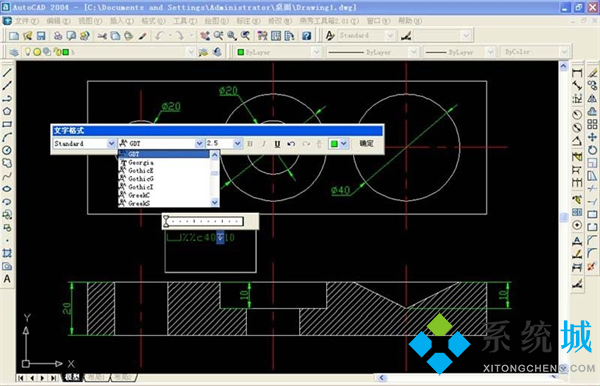Expand the Standard text style dropdown

coord(111,143)
